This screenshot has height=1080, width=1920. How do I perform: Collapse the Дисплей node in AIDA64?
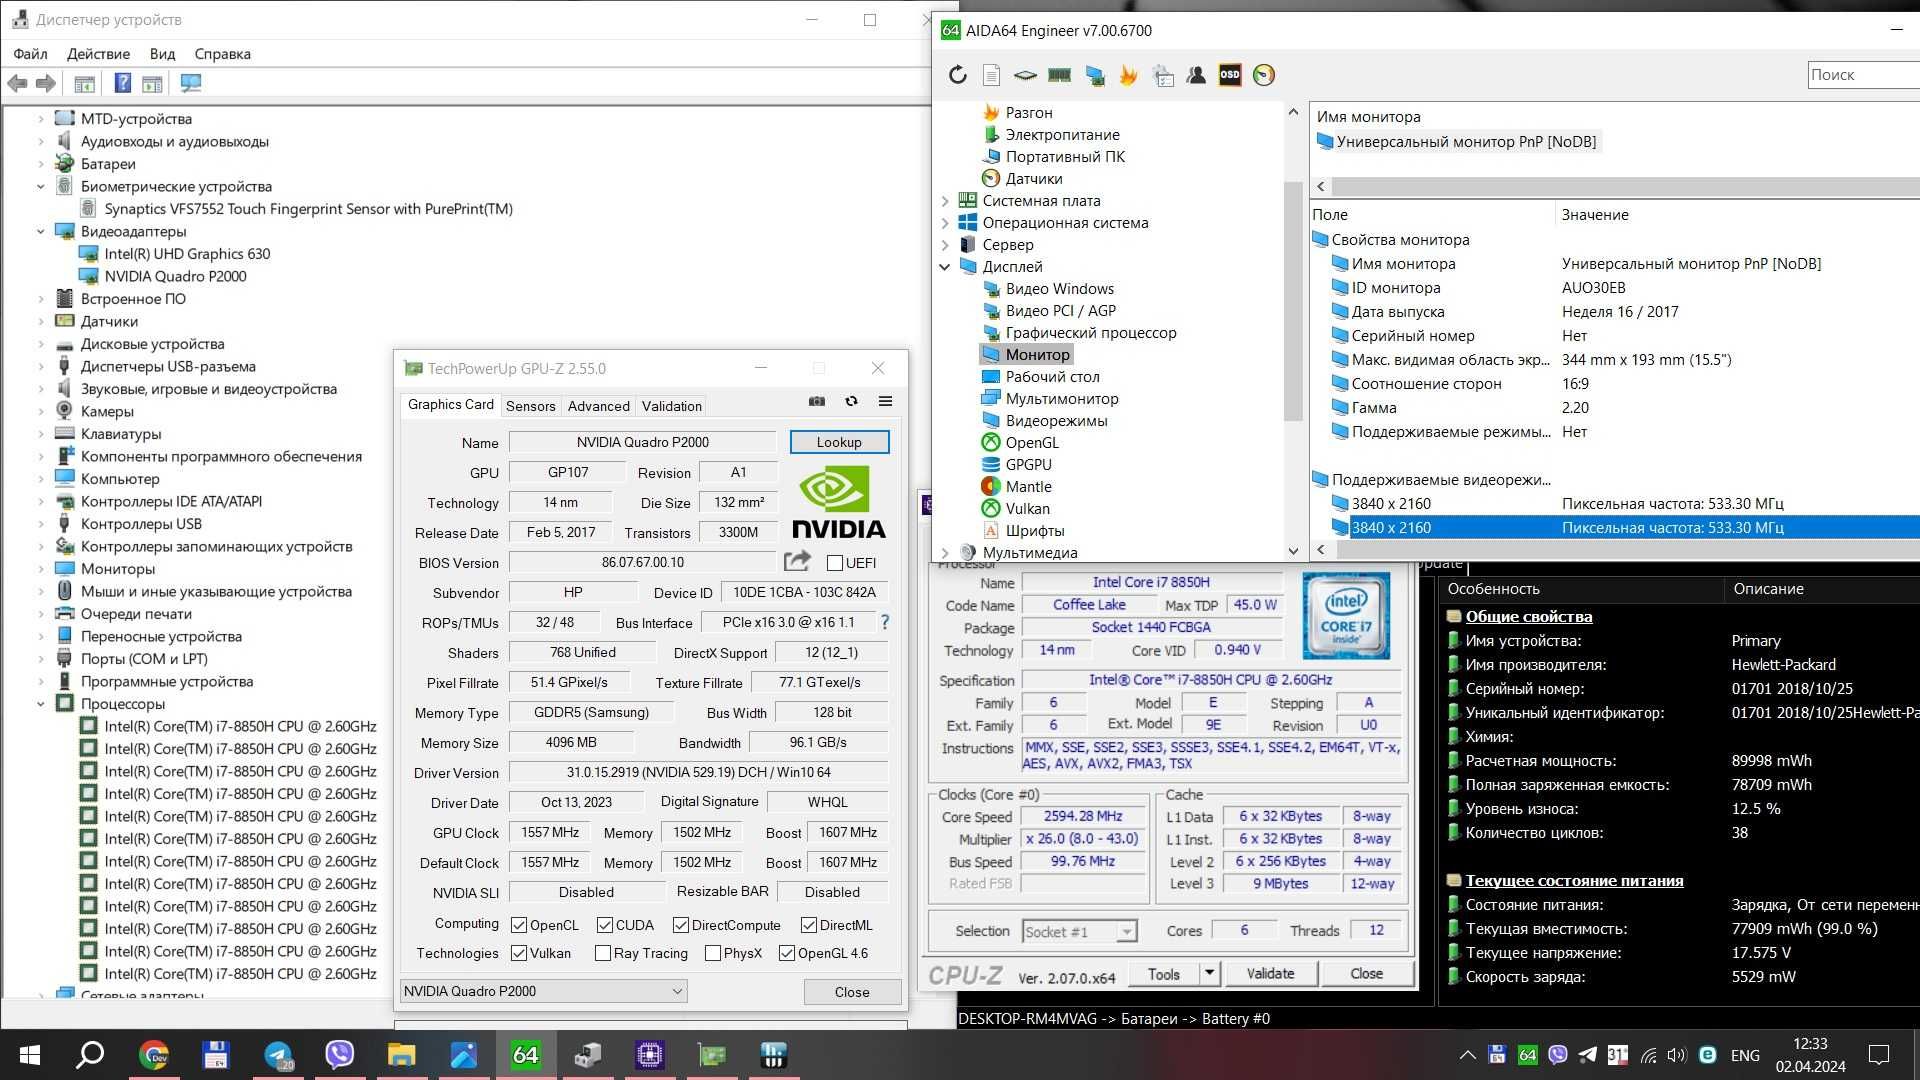(945, 267)
